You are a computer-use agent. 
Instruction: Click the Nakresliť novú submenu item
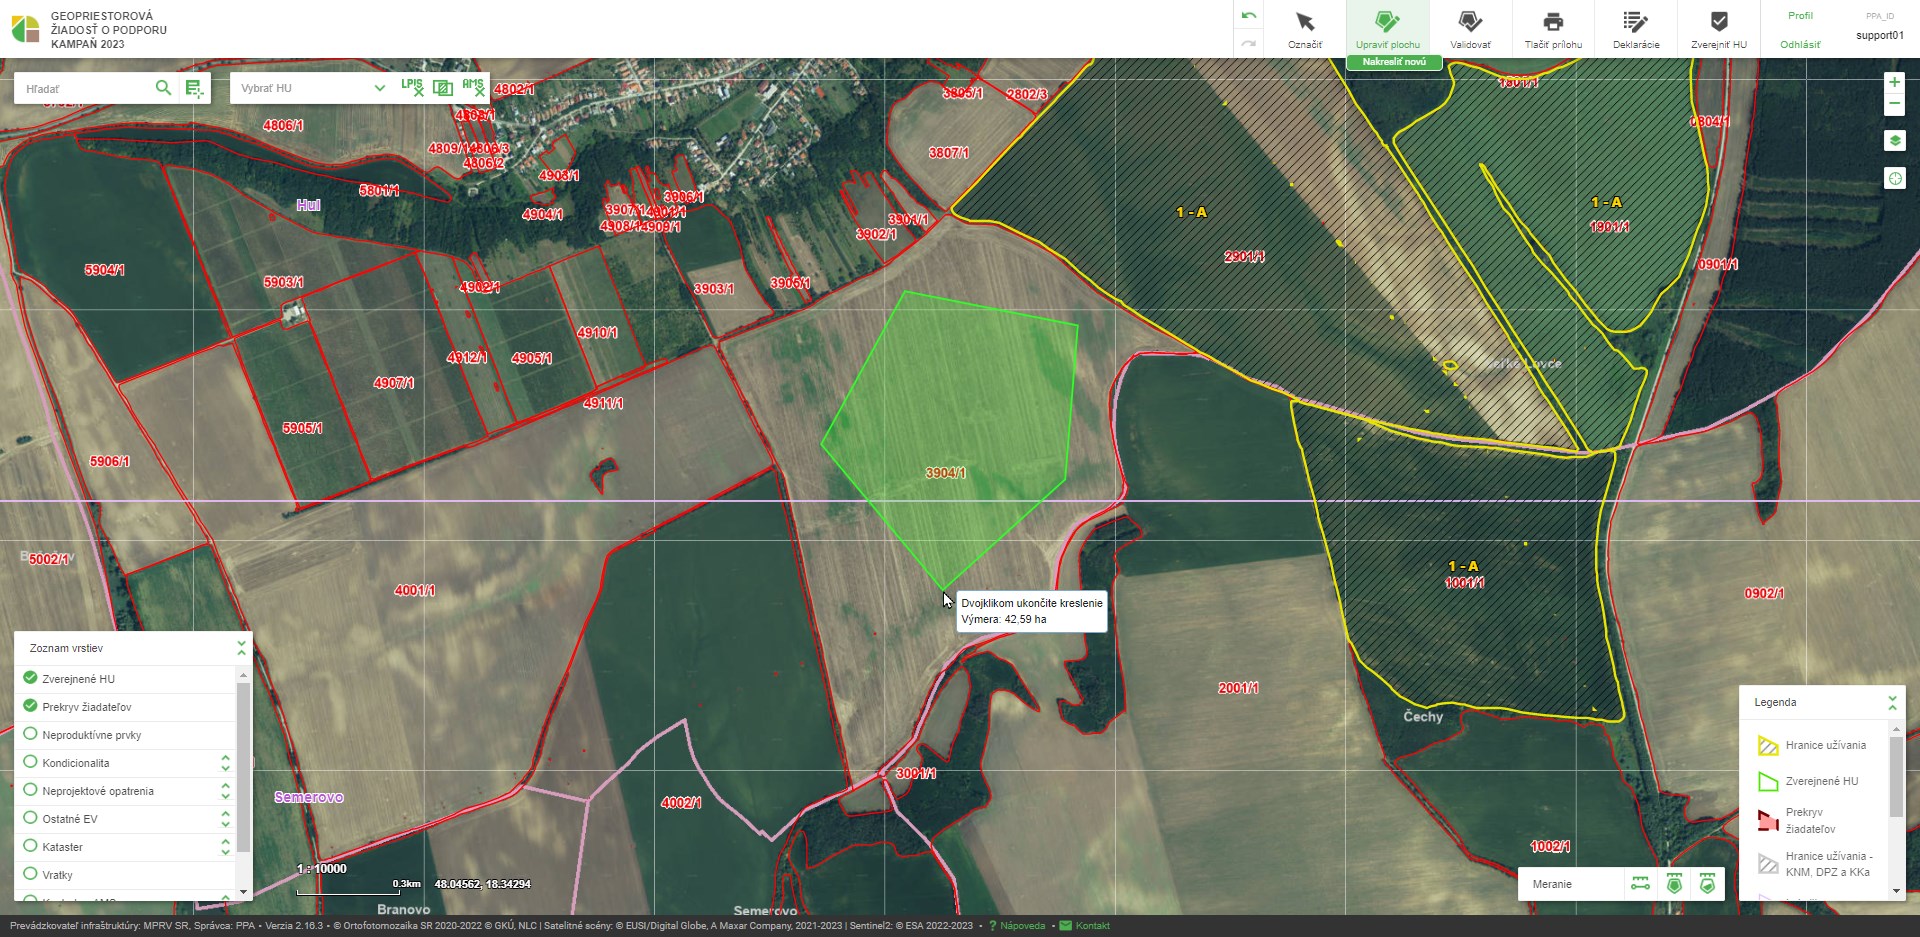1394,62
